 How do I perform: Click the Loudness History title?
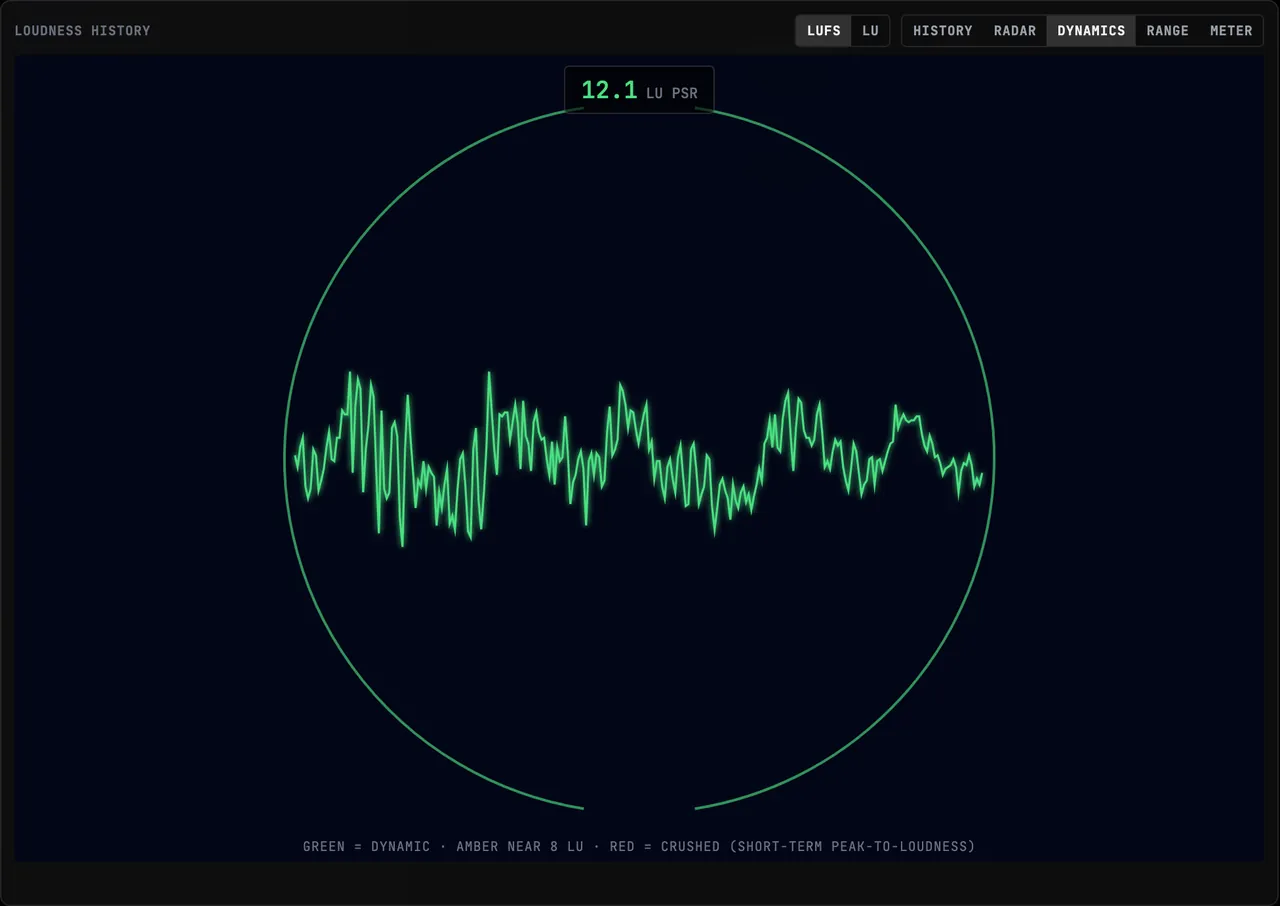[82, 30]
